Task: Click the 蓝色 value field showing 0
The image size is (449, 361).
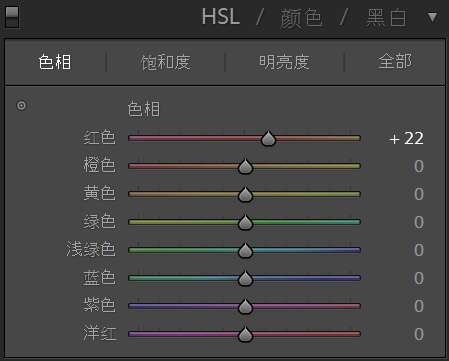Action: click(x=419, y=278)
